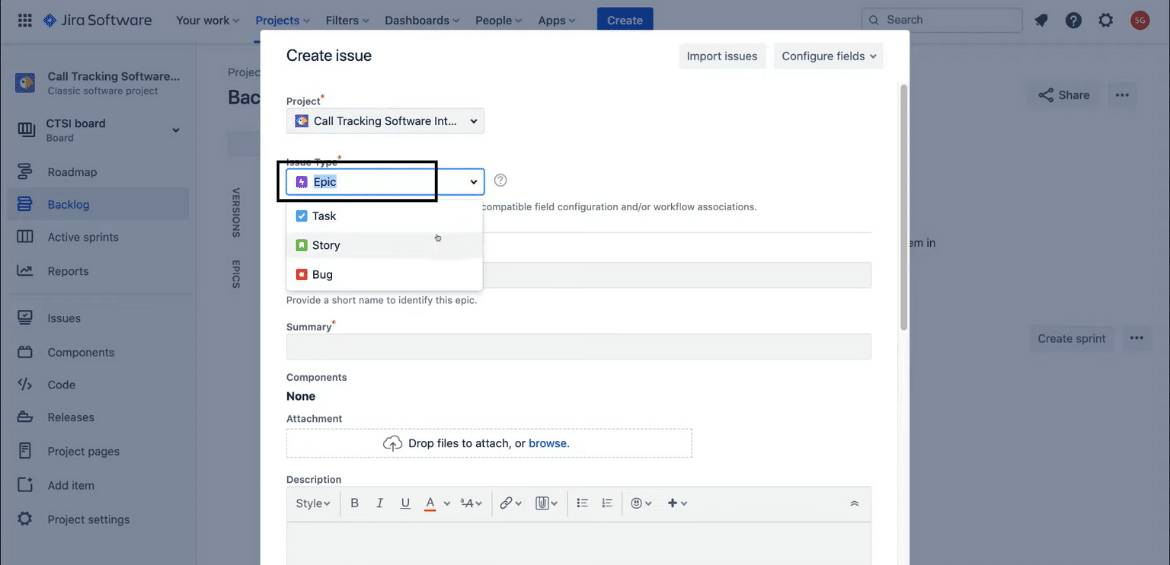Collapse the description toolbar with double chevron
1170x565 pixels.
click(x=854, y=504)
